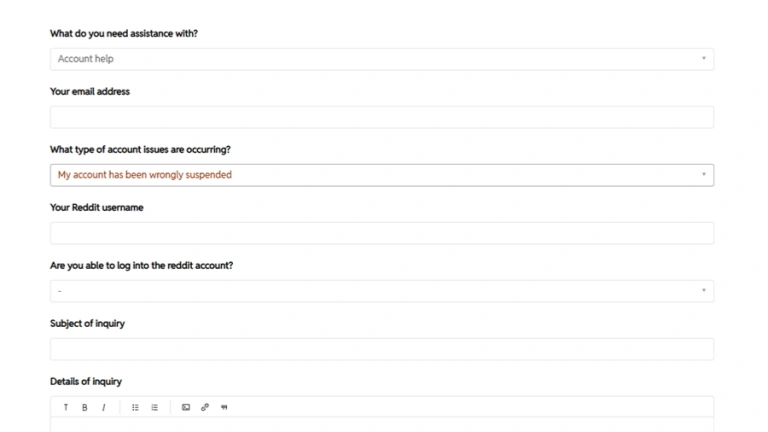Open the 'Account help' assistance dropdown

tap(381, 59)
